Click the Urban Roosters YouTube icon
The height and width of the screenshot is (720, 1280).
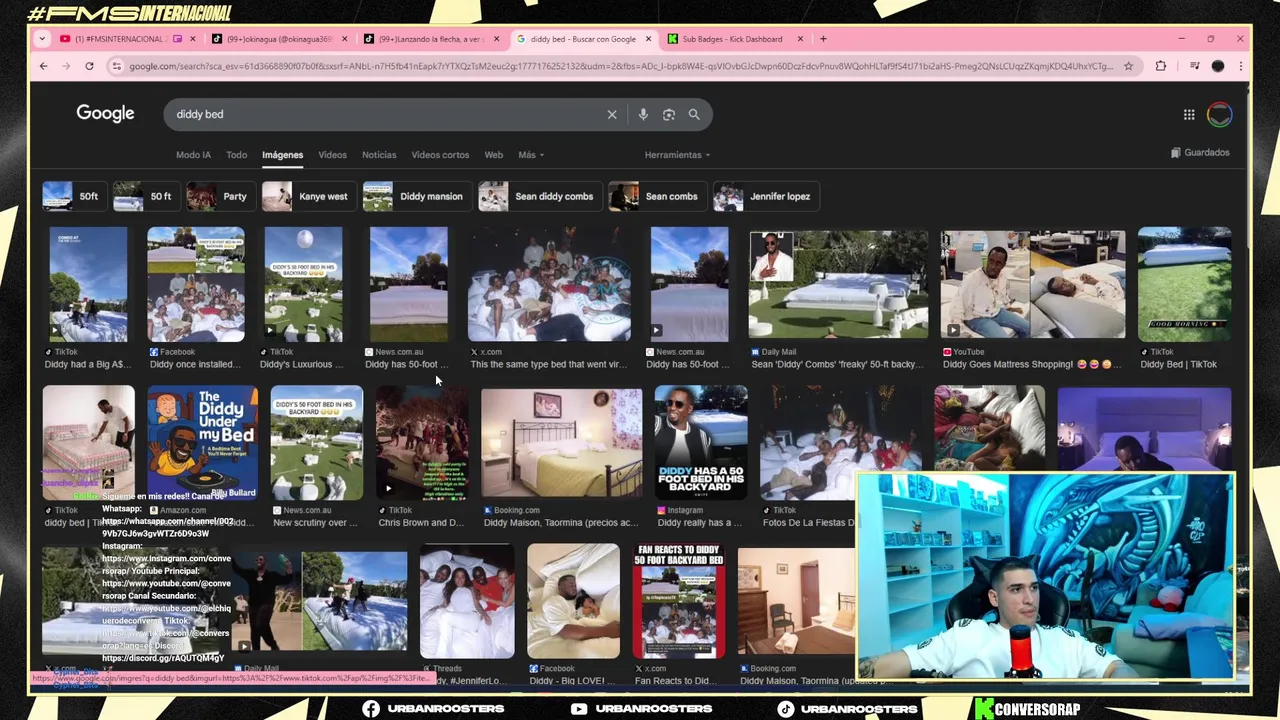579,709
